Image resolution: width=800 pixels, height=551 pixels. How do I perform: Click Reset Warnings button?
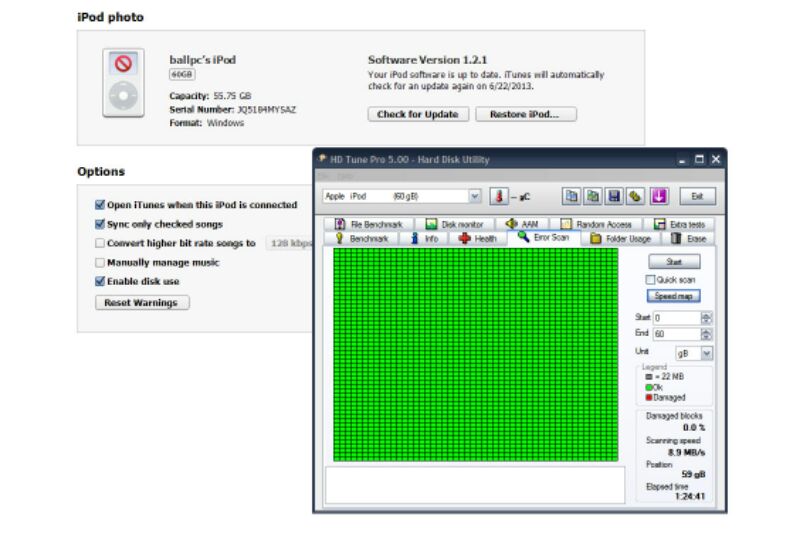coord(142,303)
